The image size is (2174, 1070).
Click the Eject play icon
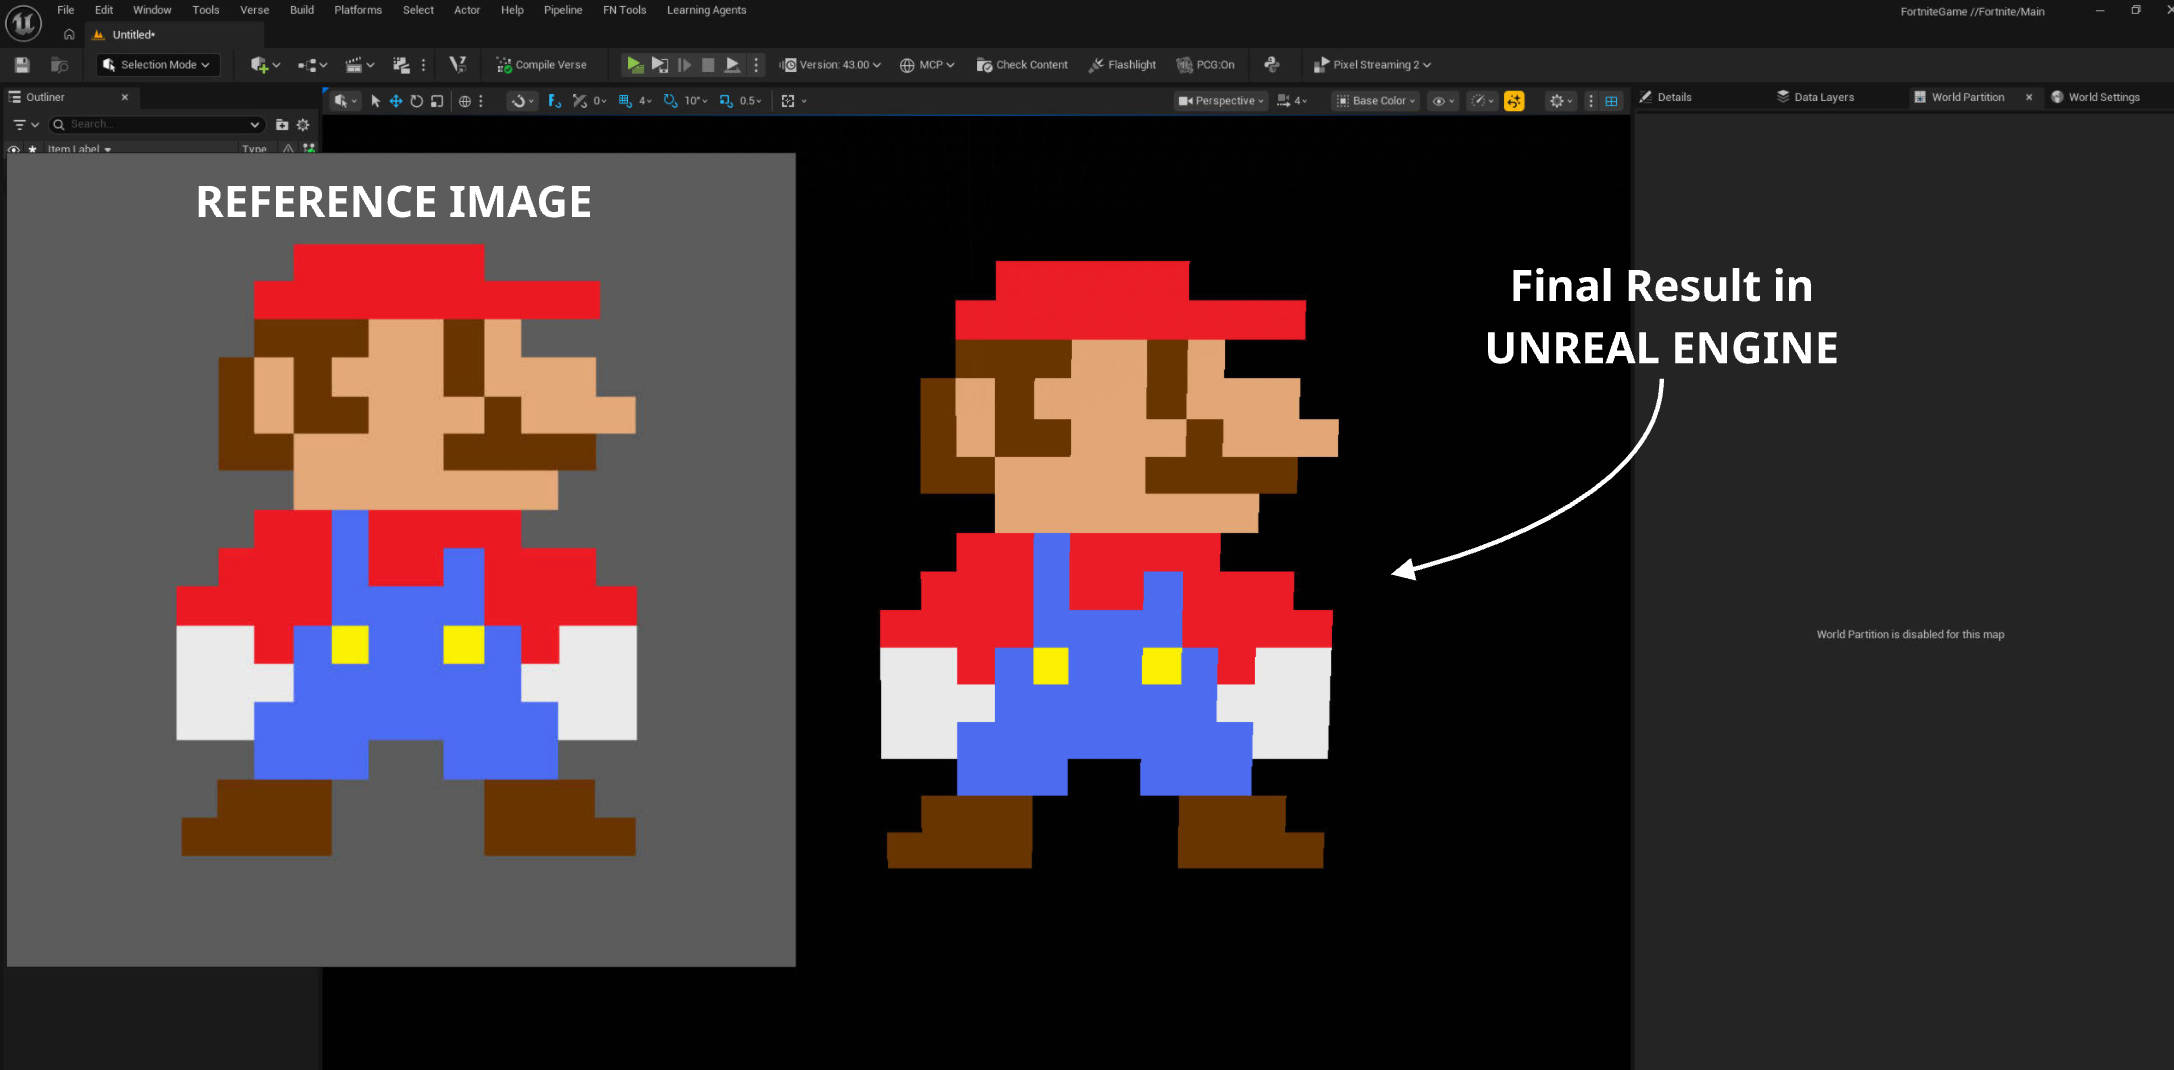point(732,64)
